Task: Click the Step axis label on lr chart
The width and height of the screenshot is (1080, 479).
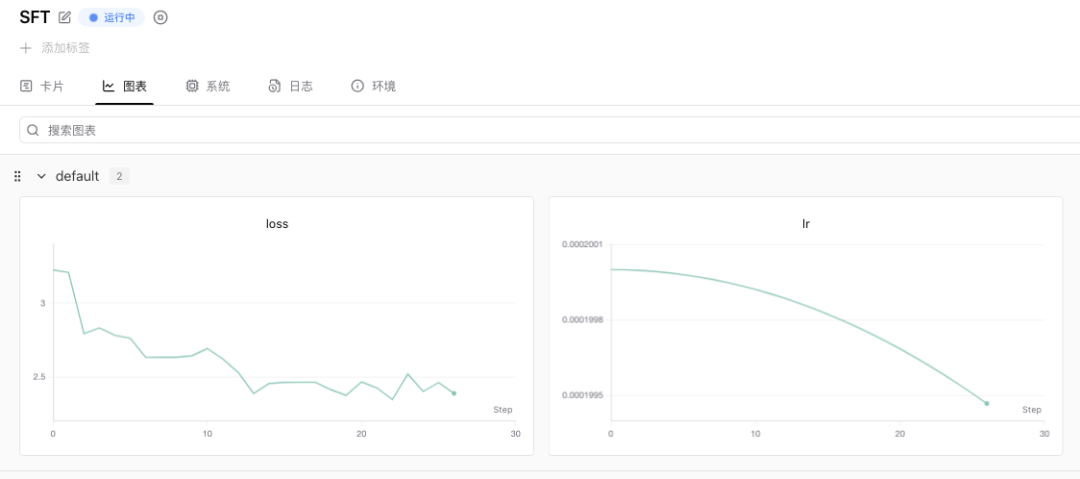Action: [x=1032, y=409]
